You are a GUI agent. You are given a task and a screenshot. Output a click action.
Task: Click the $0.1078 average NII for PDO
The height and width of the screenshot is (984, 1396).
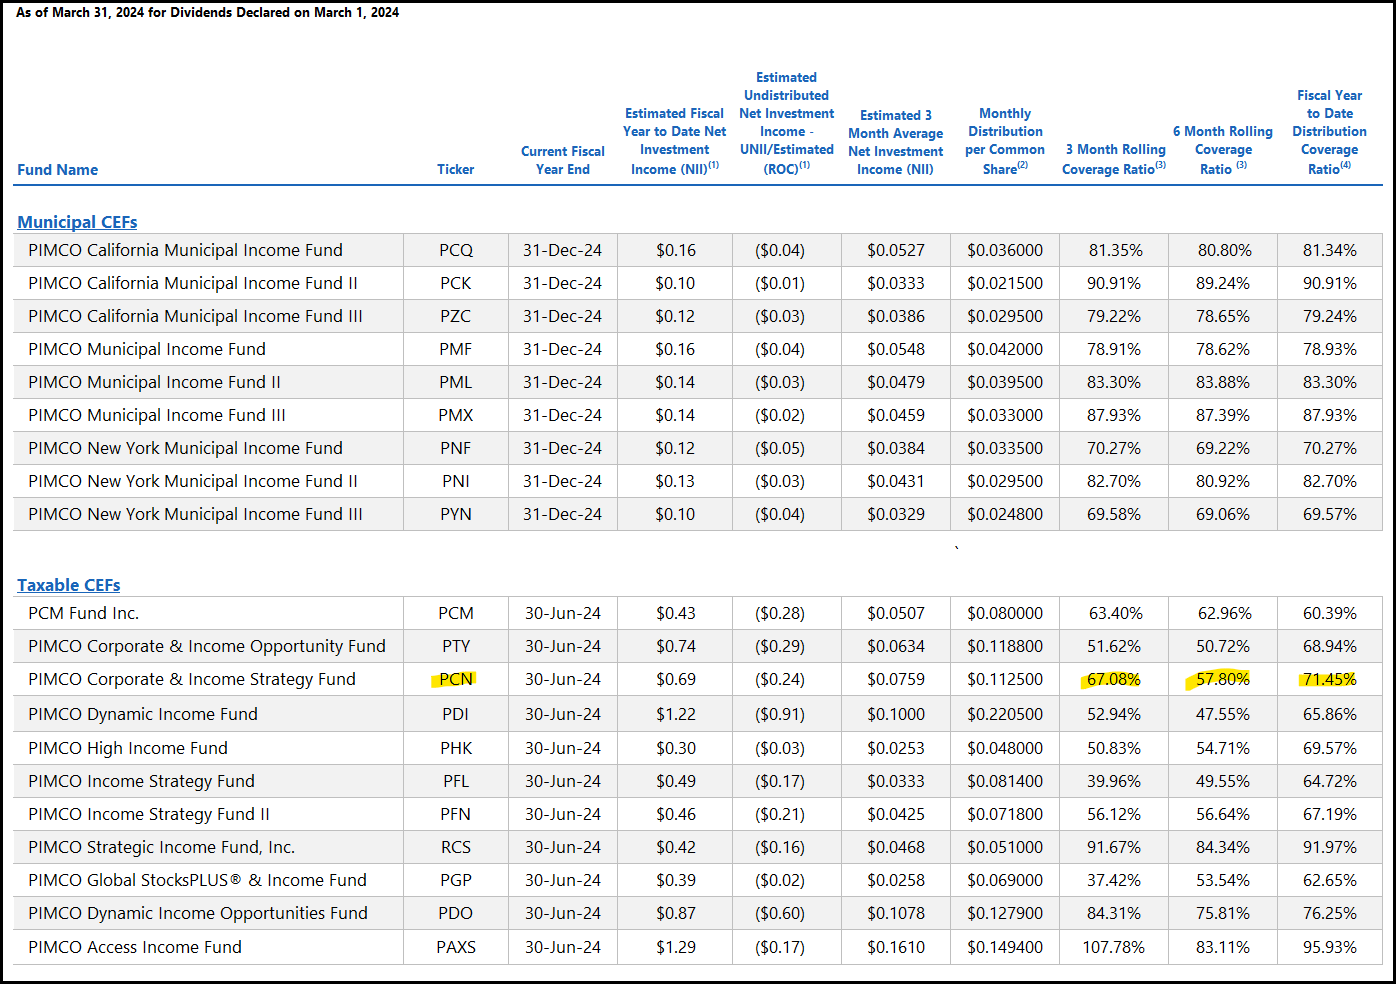[896, 913]
